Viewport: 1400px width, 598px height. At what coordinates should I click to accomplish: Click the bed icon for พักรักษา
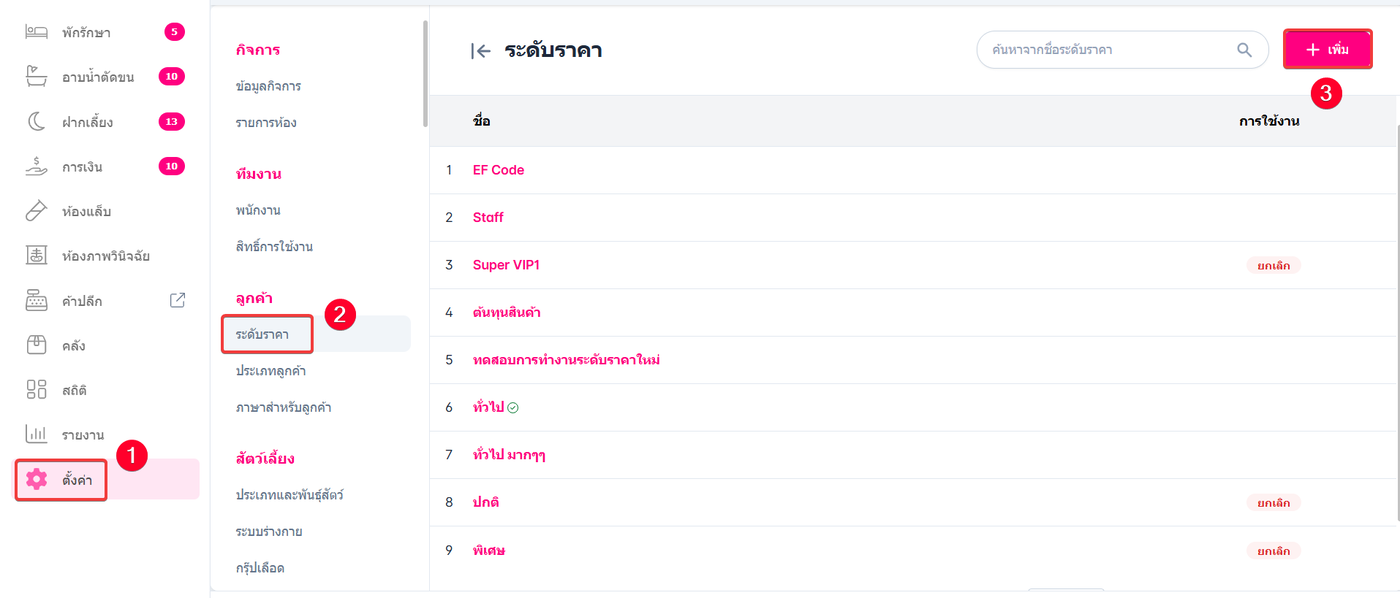click(36, 32)
